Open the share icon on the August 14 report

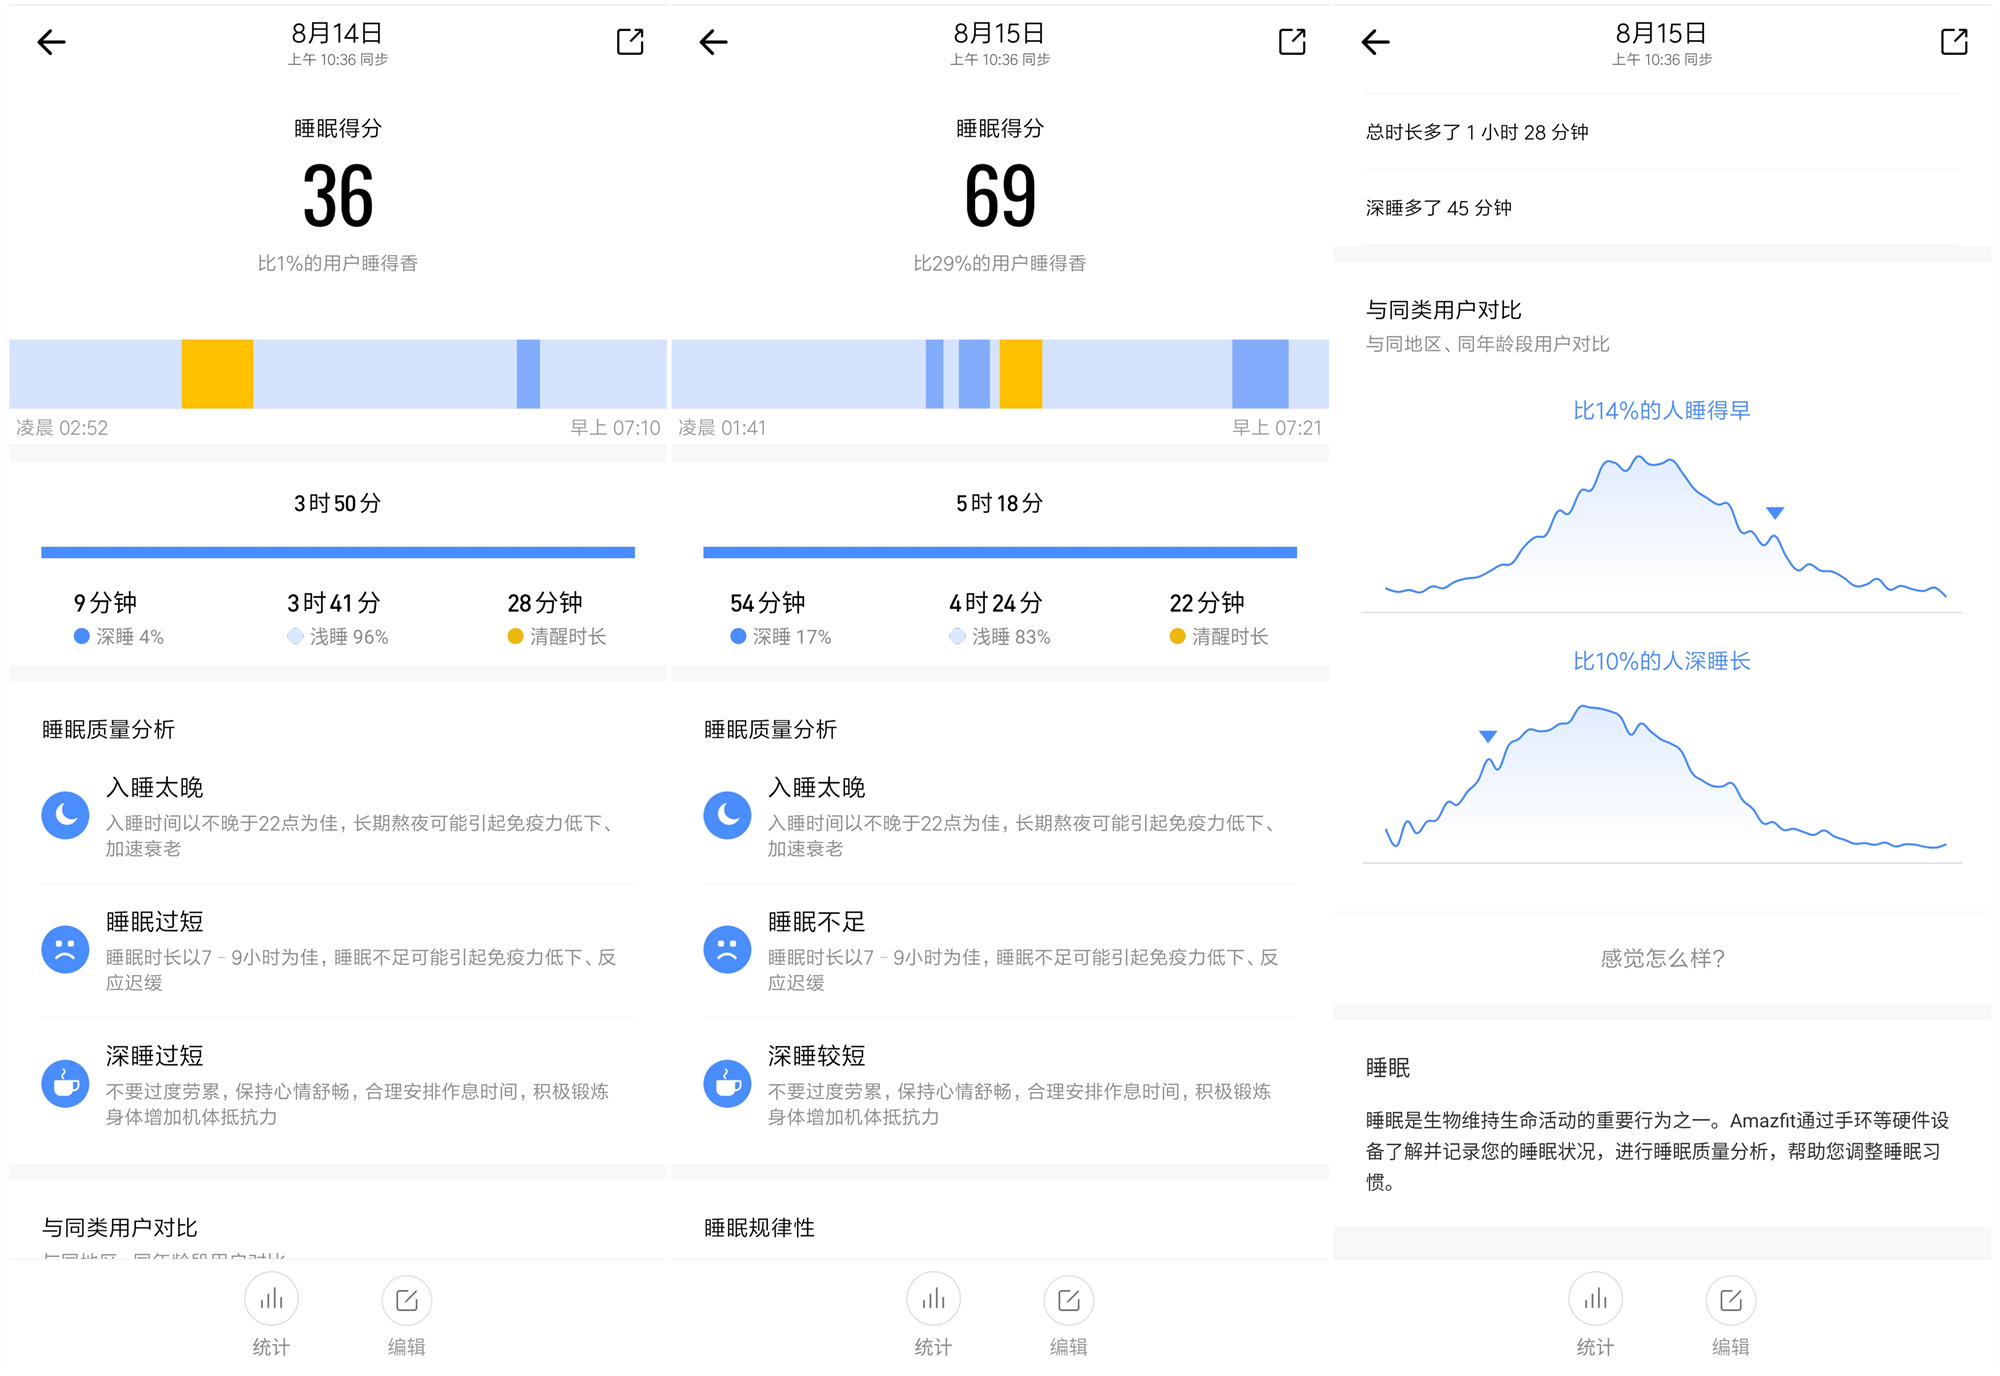point(629,42)
